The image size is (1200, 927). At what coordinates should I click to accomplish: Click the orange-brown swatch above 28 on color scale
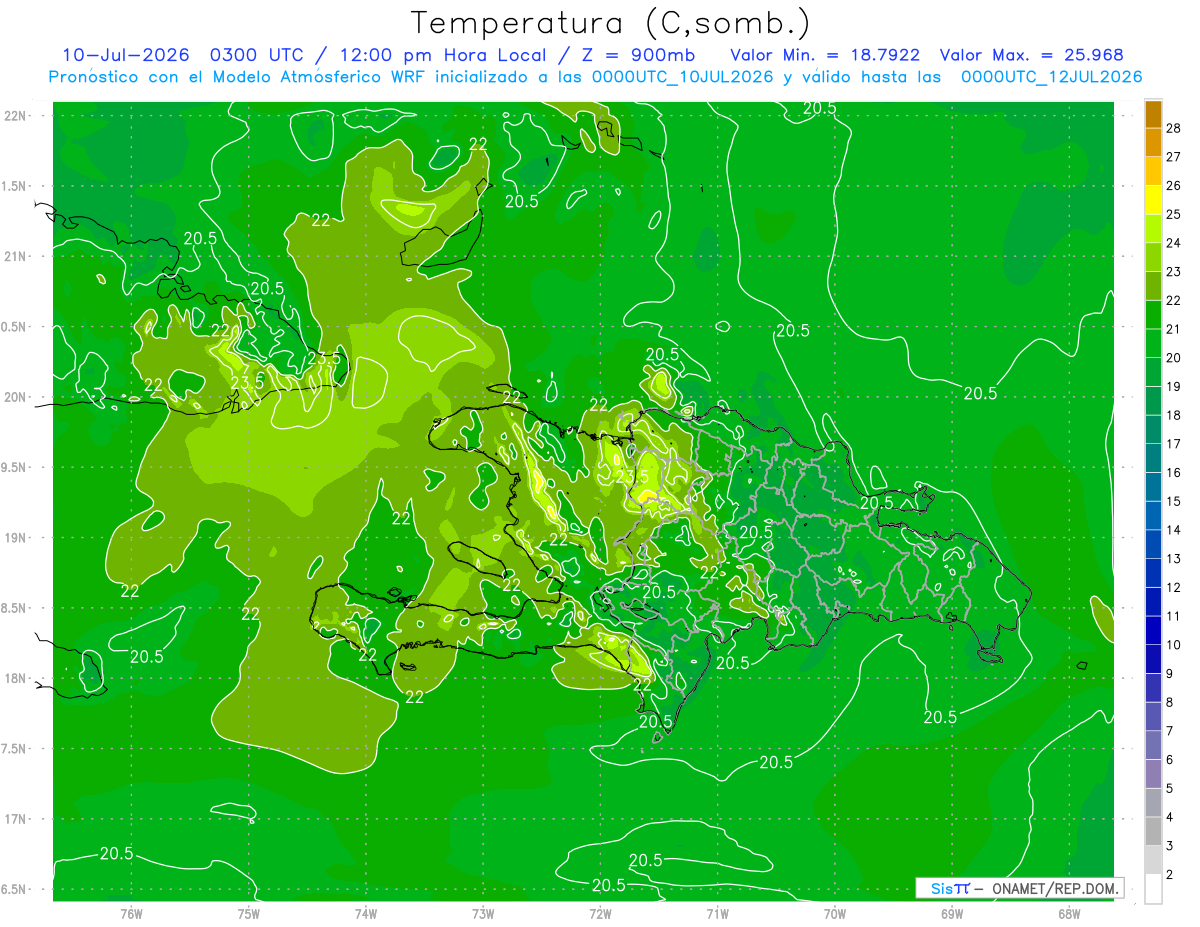(x=1153, y=114)
